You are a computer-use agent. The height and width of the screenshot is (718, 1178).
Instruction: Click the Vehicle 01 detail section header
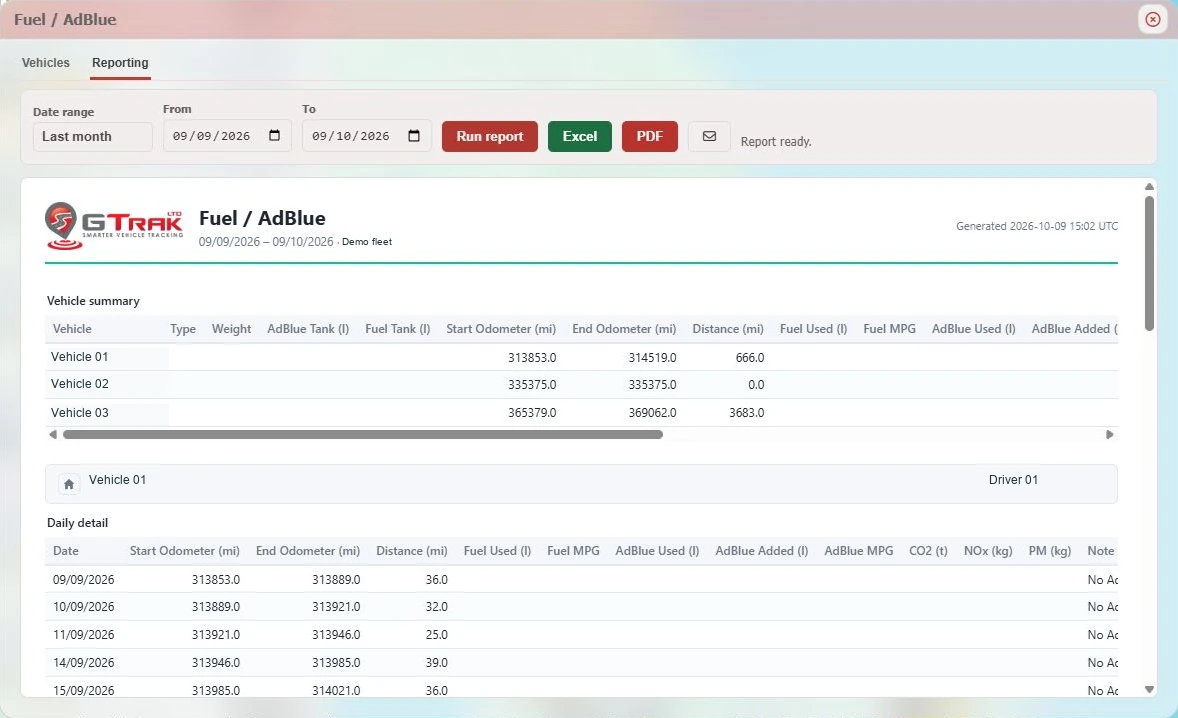(581, 484)
